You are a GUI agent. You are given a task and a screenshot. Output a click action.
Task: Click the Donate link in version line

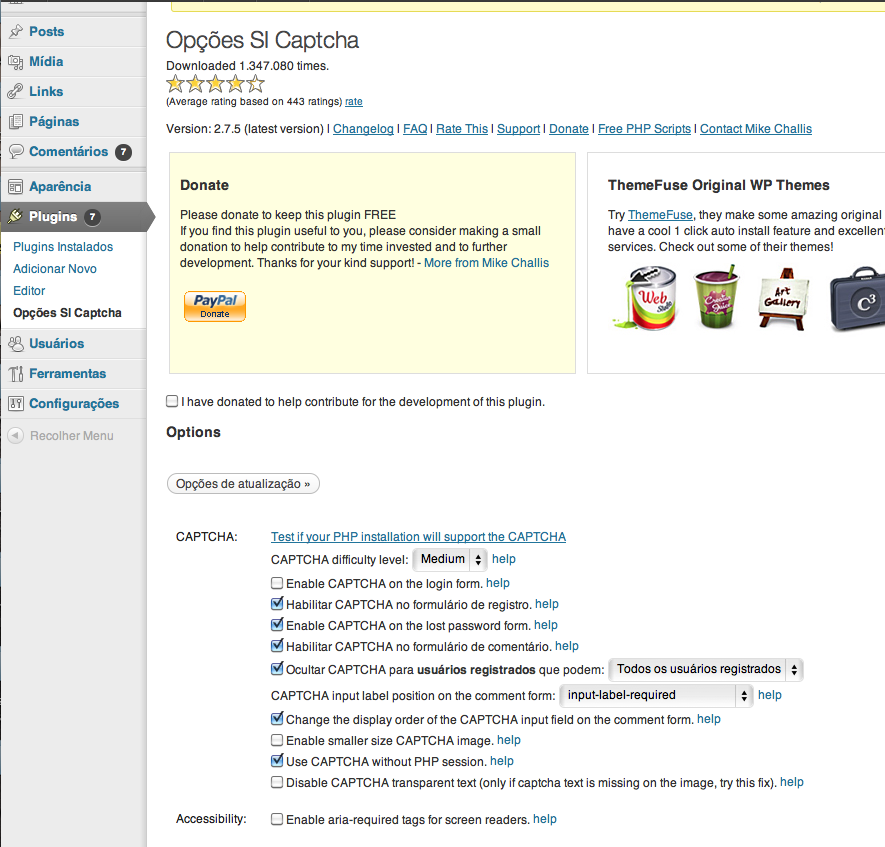(569, 129)
